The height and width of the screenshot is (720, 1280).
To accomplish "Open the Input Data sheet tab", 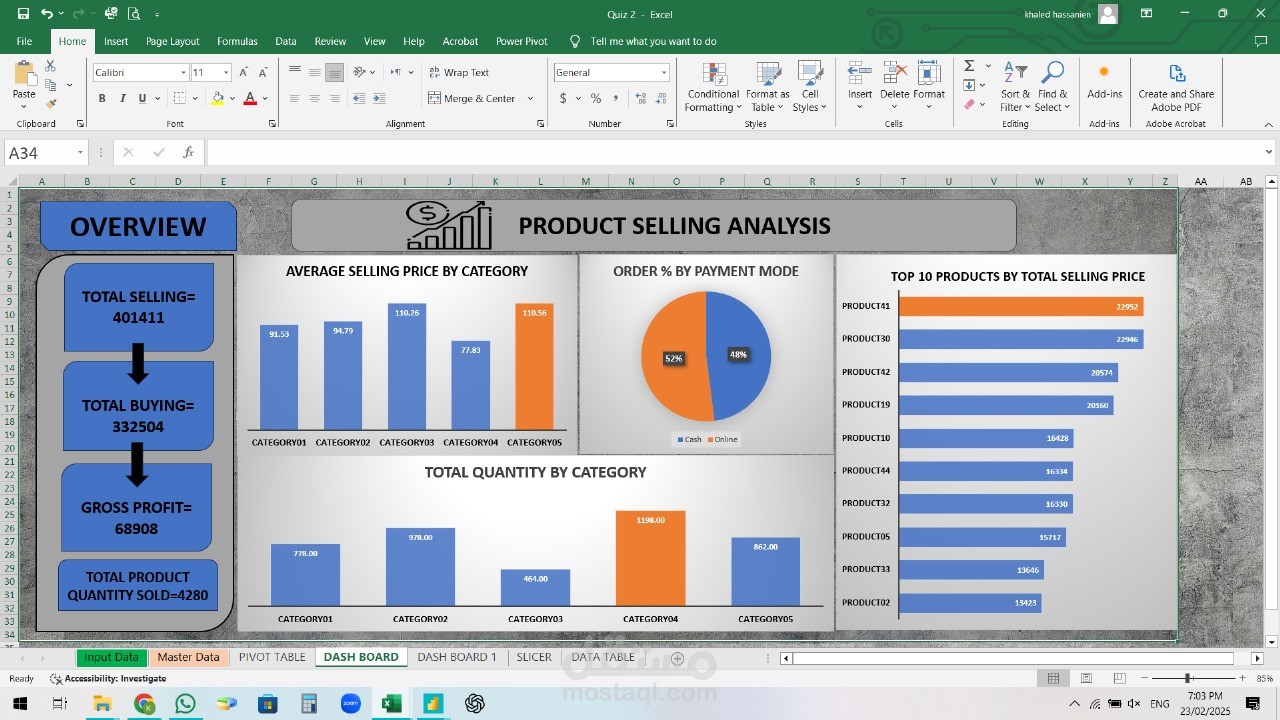I will point(111,657).
